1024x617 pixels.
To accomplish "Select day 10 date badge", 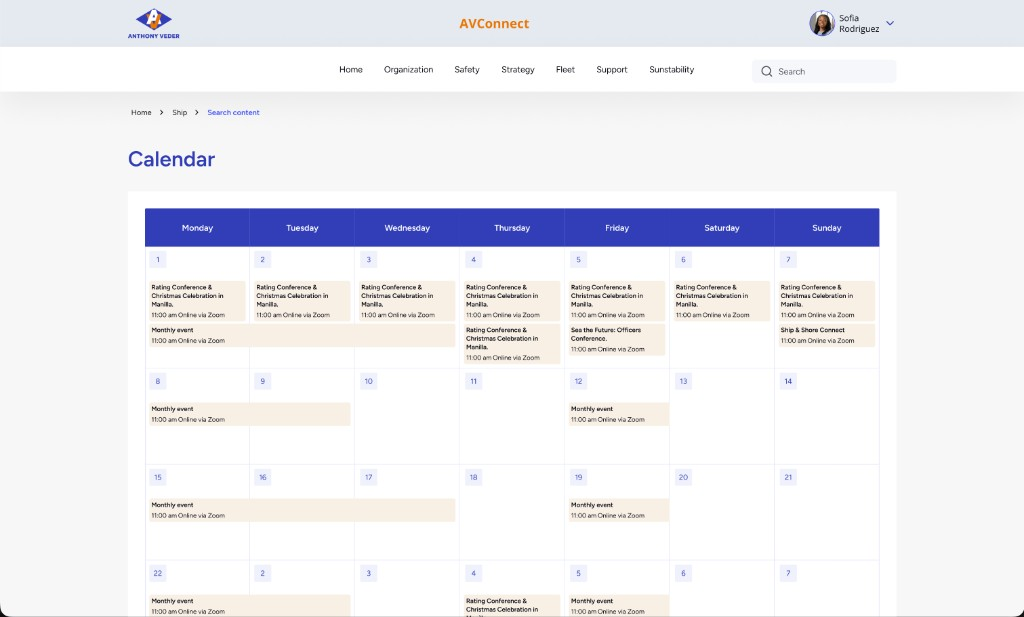I will point(368,381).
